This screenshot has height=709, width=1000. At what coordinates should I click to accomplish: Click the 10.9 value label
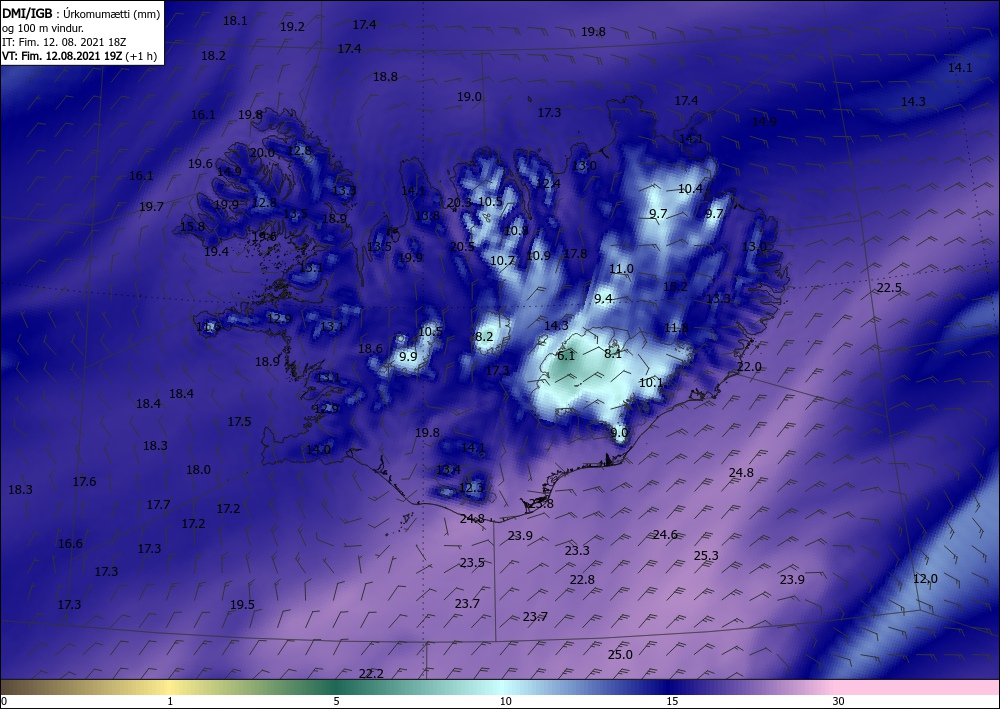538,255
